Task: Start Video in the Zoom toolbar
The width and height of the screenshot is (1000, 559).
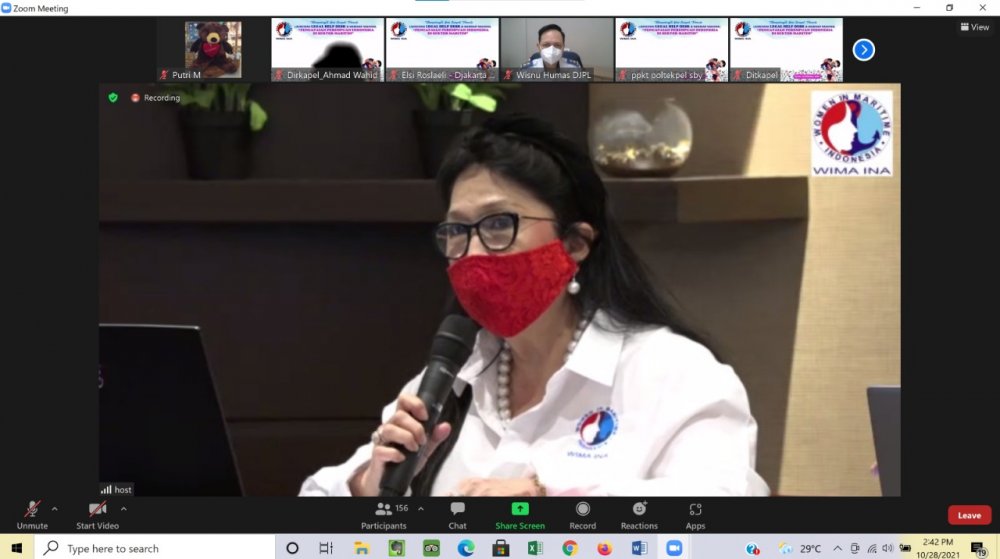Action: pos(98,515)
